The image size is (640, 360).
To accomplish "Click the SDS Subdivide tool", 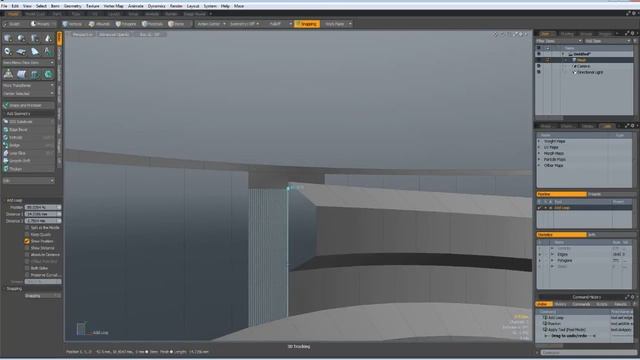I will (28, 122).
